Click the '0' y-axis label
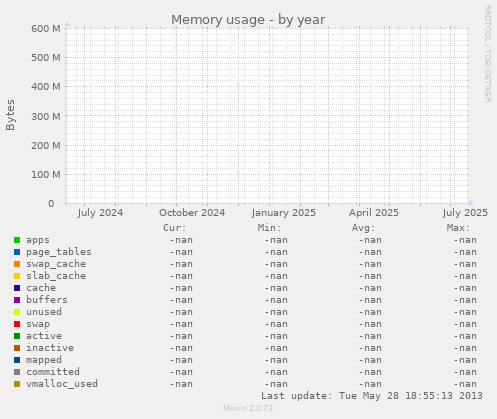This screenshot has width=497, height=419. [51, 204]
